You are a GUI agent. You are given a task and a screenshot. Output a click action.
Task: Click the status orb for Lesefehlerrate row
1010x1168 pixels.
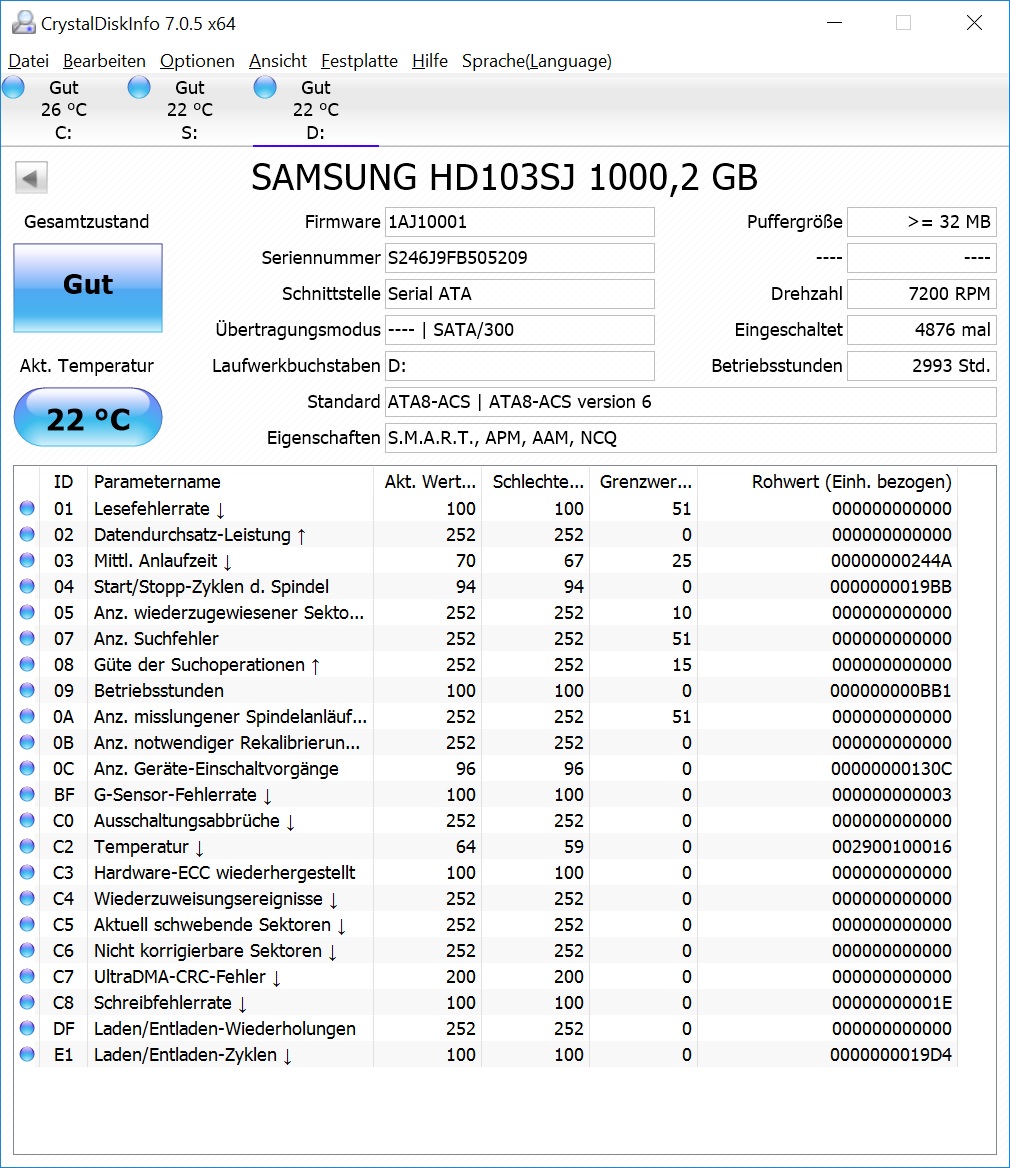(x=28, y=508)
